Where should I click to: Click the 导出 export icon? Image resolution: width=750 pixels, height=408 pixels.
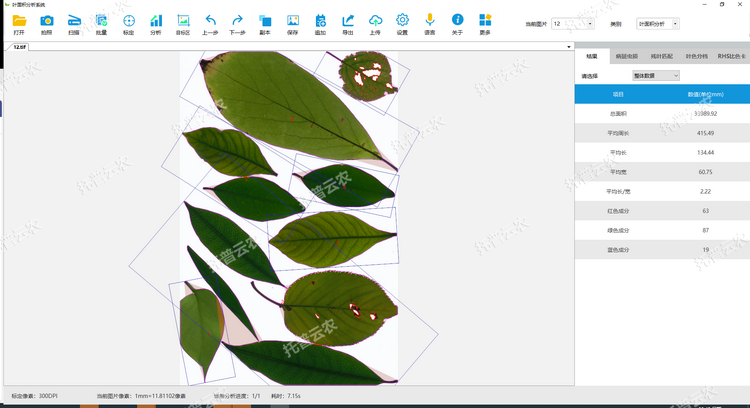tap(347, 21)
